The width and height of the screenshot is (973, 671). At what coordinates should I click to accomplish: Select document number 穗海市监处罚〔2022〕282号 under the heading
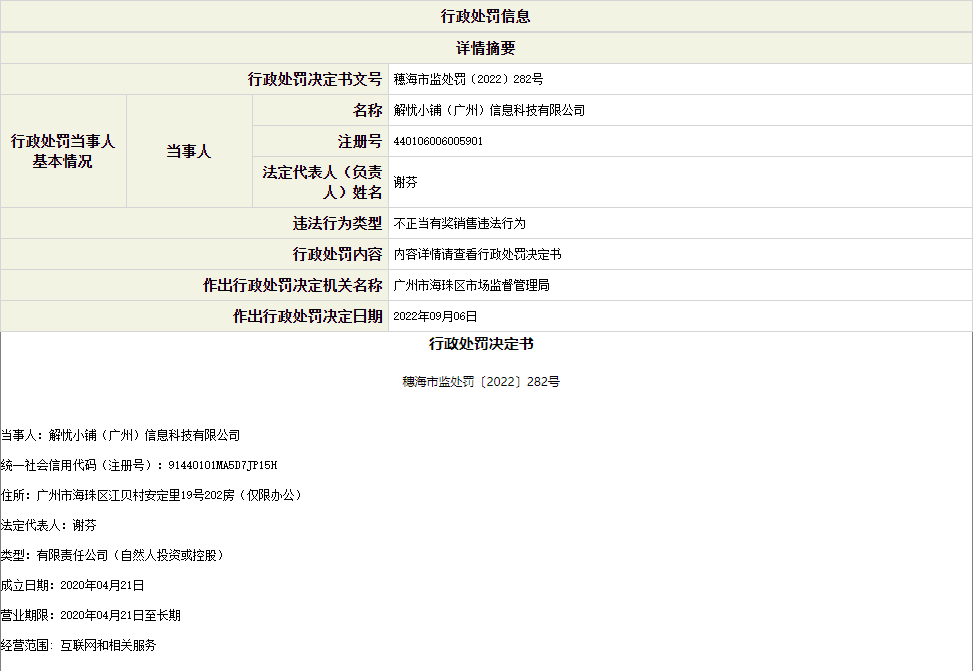click(481, 381)
